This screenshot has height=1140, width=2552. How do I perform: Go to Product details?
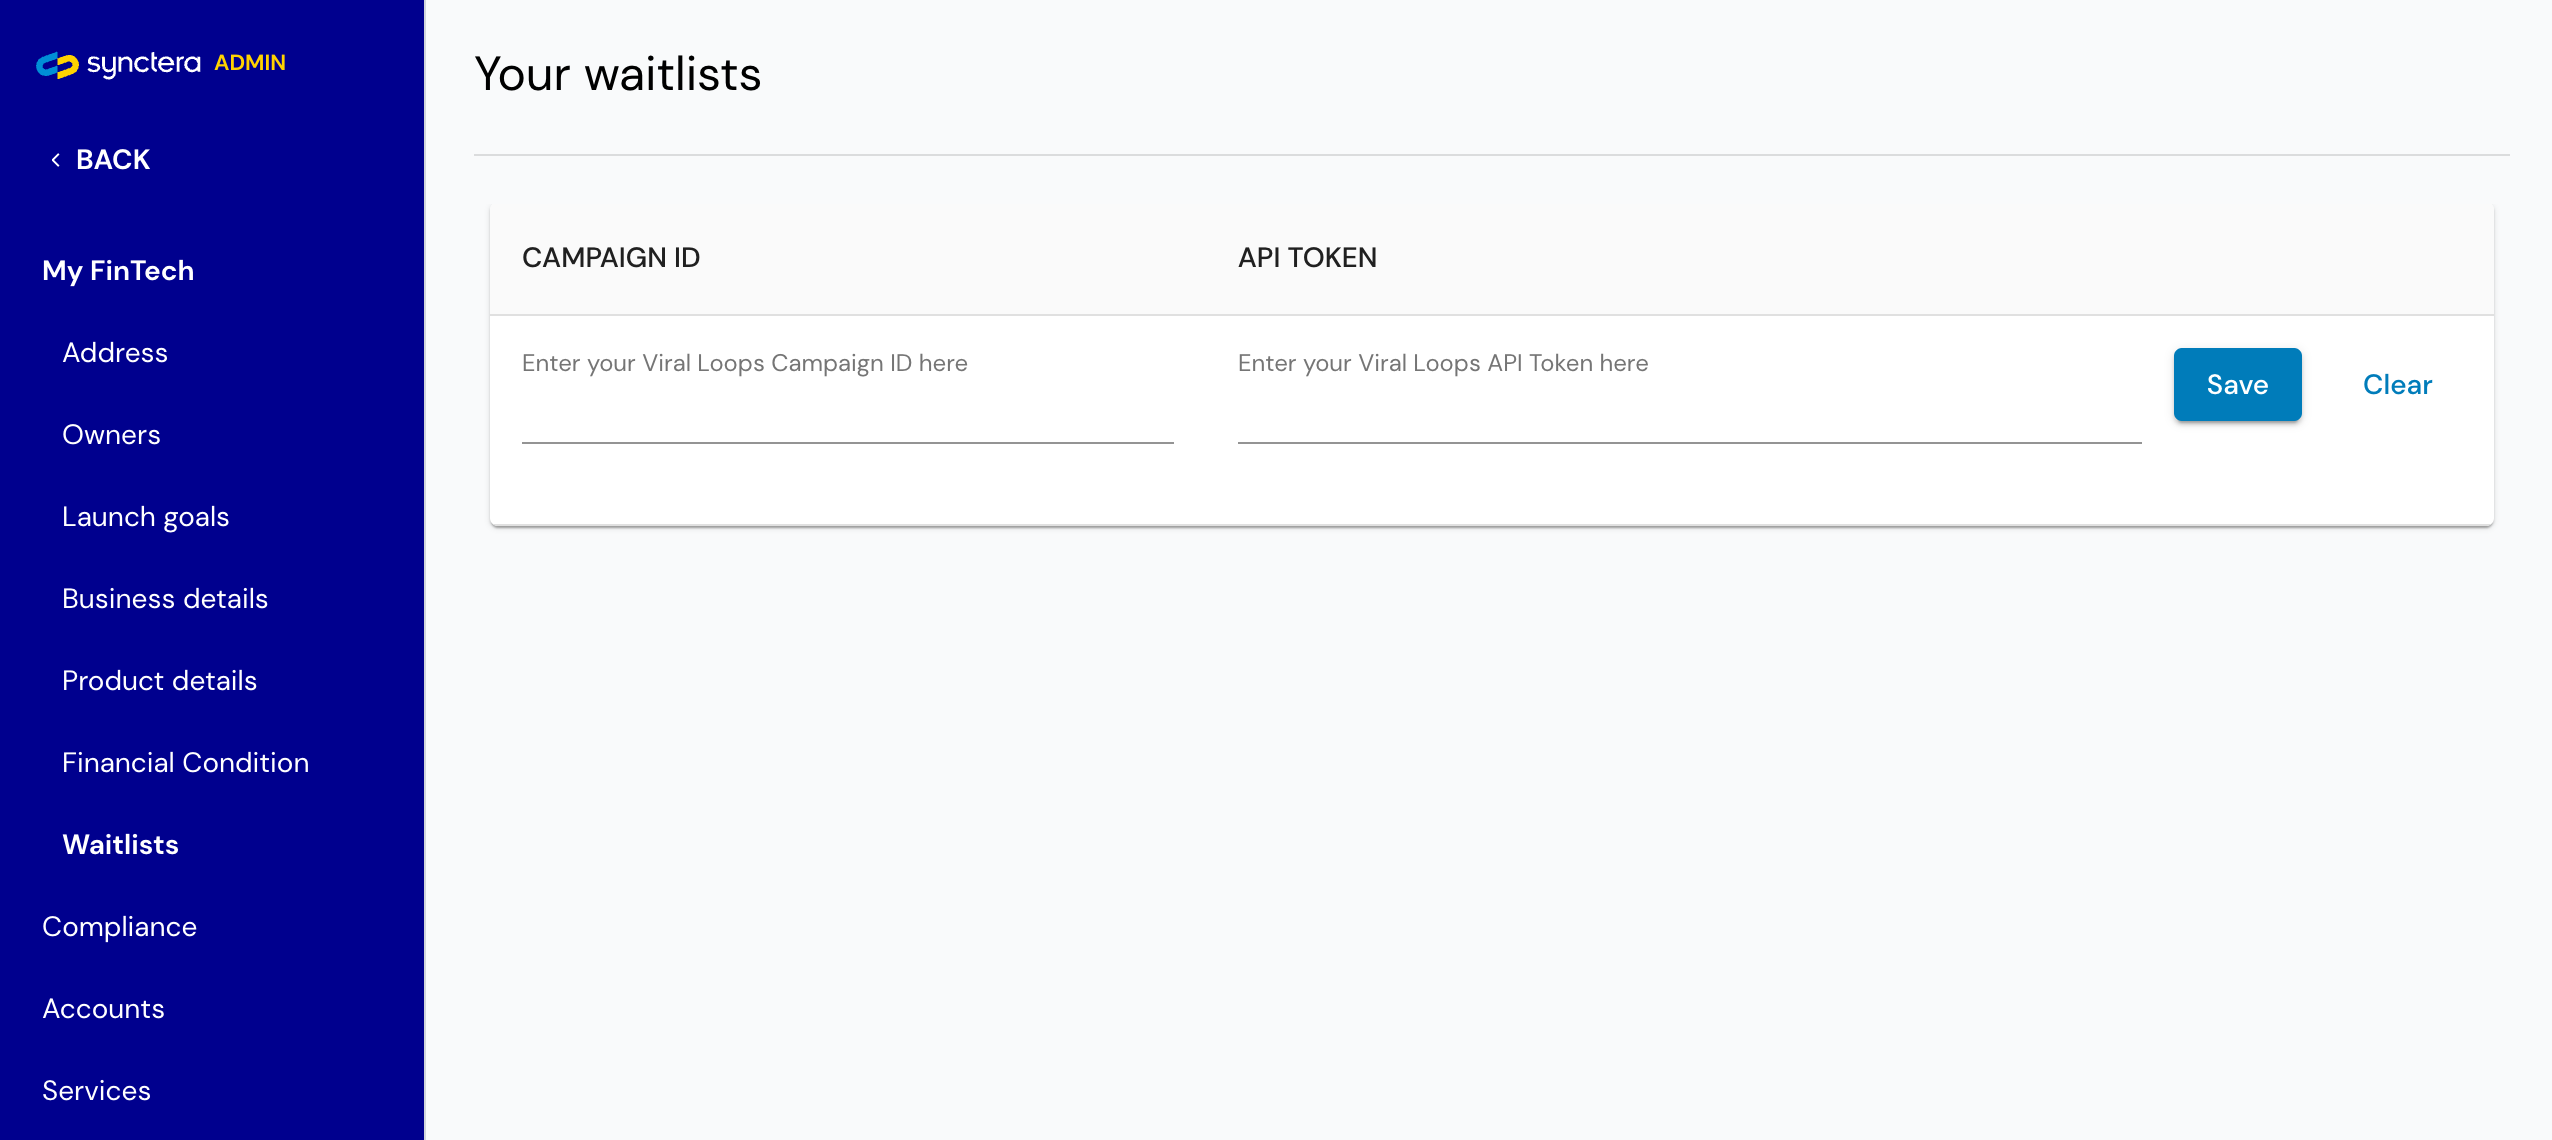coord(160,681)
